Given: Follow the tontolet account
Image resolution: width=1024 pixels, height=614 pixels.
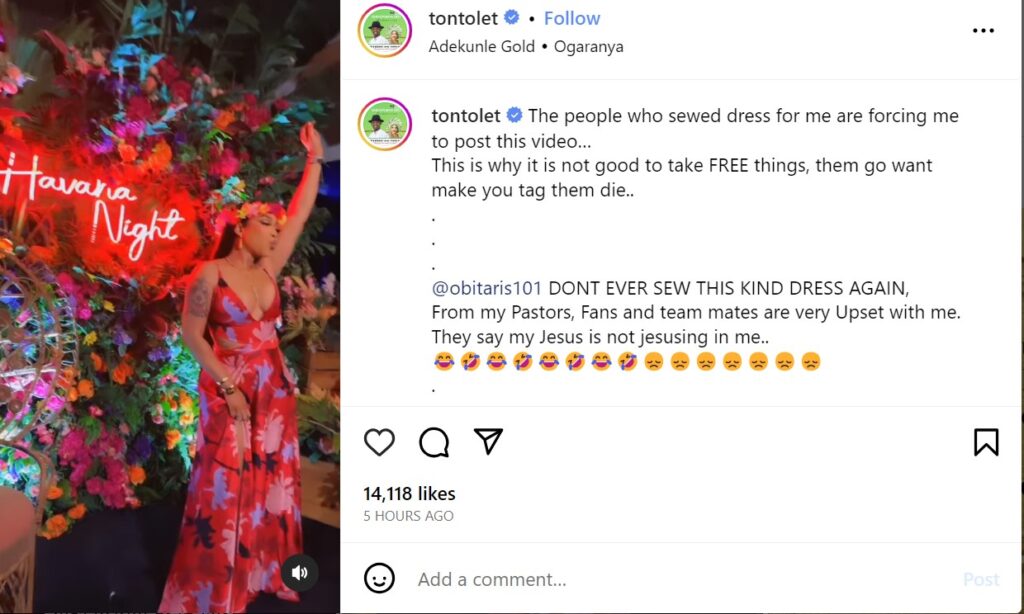Looking at the screenshot, I should [x=572, y=19].
